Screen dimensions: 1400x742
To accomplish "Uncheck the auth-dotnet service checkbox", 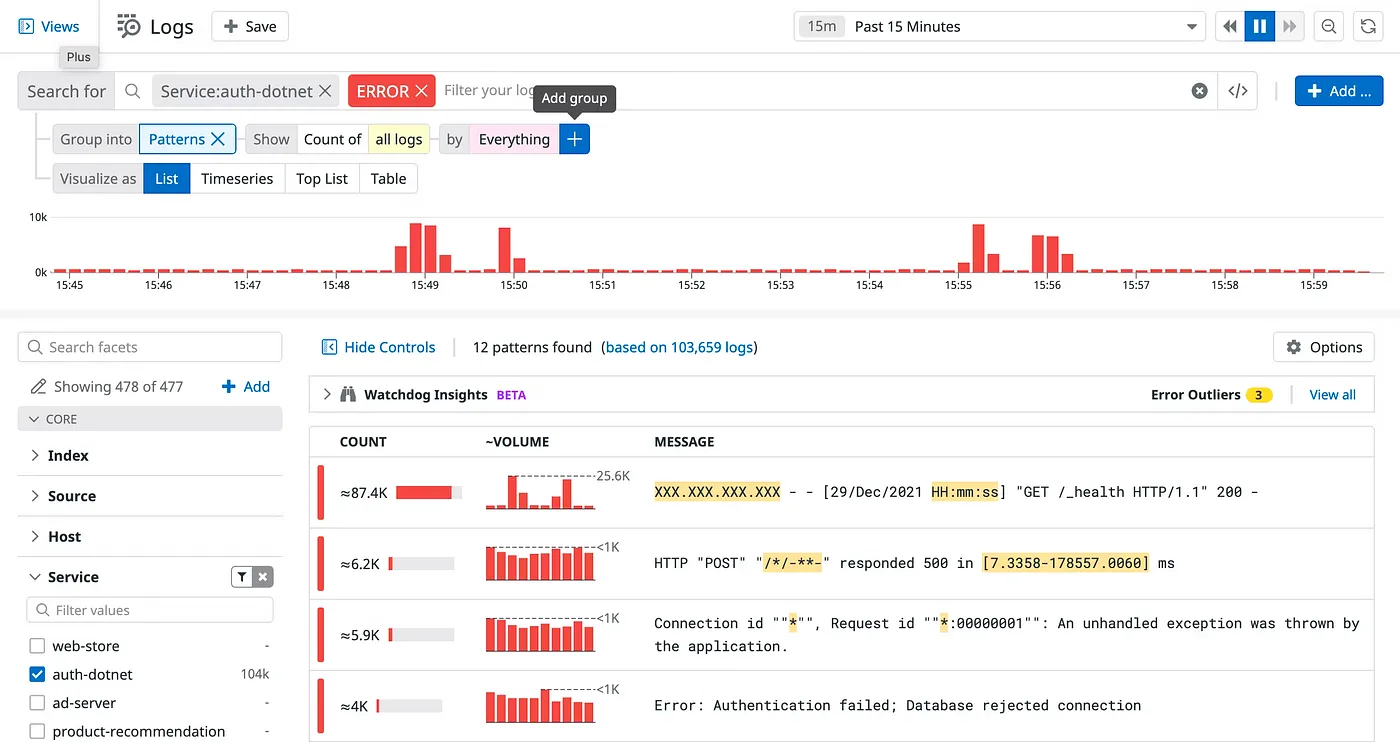I will [x=37, y=674].
